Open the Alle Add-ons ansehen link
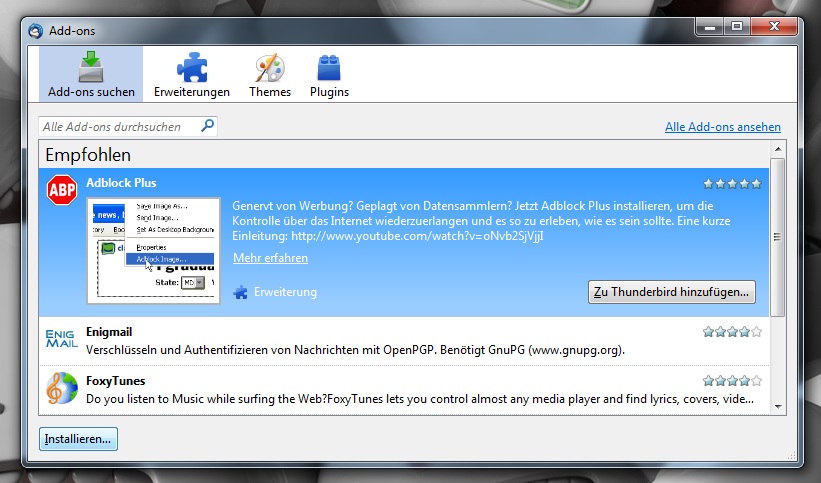This screenshot has height=483, width=821. coord(723,127)
